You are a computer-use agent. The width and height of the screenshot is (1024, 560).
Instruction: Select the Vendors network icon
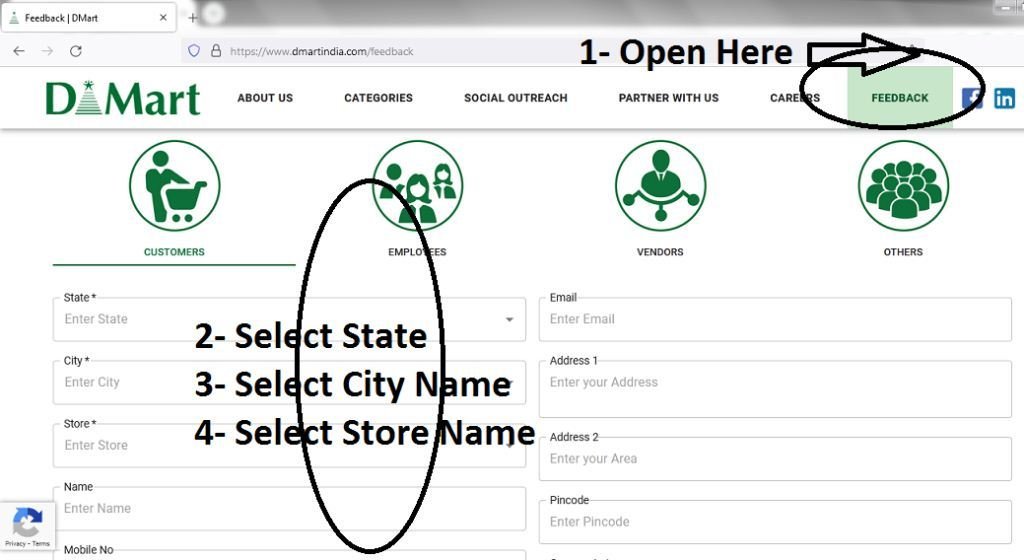(x=660, y=185)
